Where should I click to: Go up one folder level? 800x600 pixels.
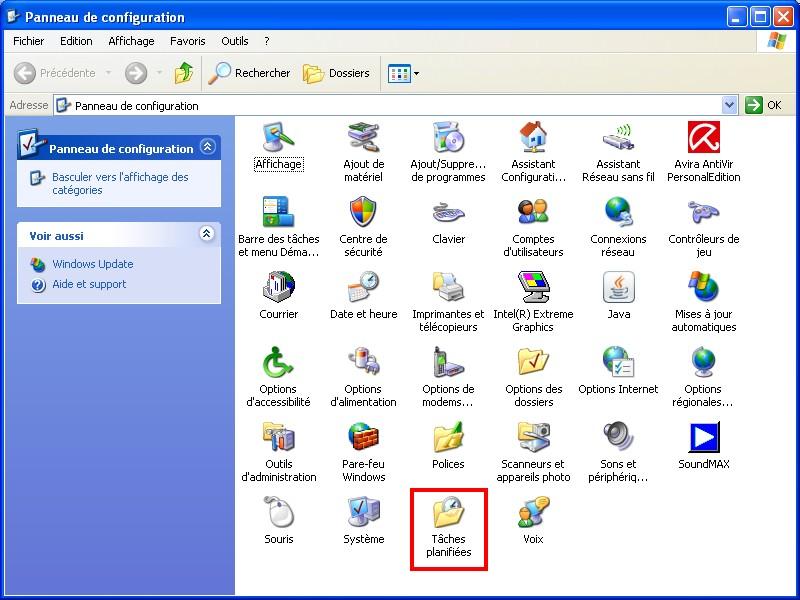pyautogui.click(x=184, y=73)
